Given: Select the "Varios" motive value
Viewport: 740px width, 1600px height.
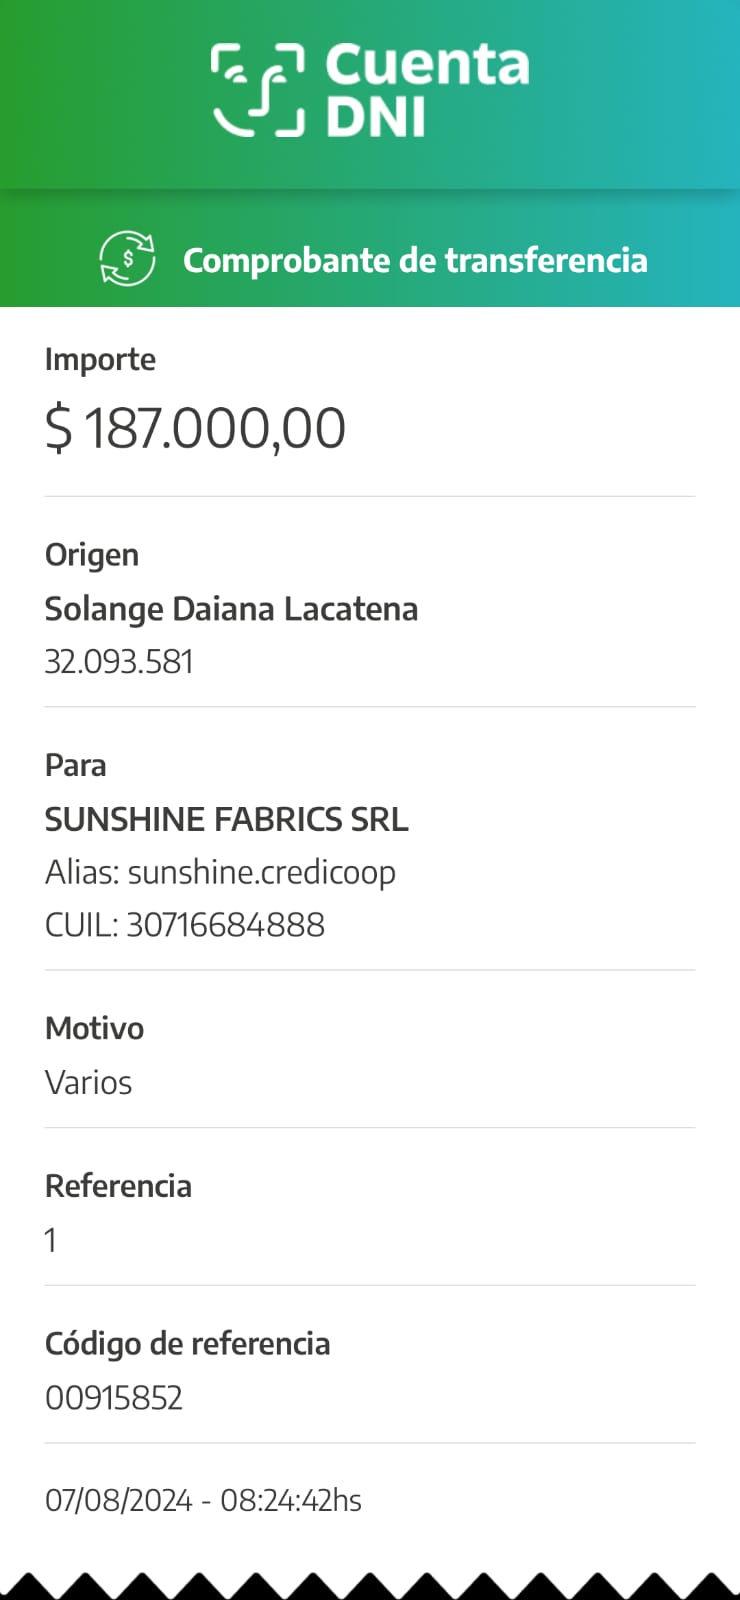Looking at the screenshot, I should [88, 1083].
